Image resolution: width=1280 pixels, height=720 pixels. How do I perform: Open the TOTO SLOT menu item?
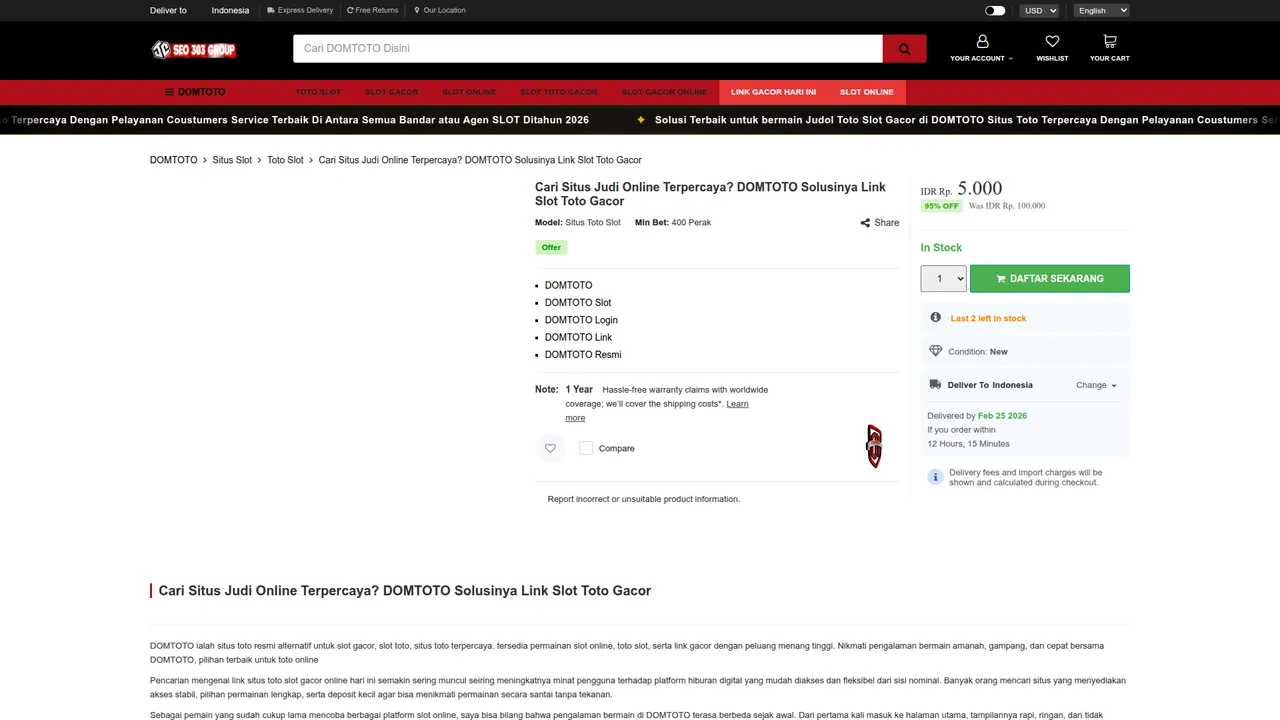click(318, 92)
